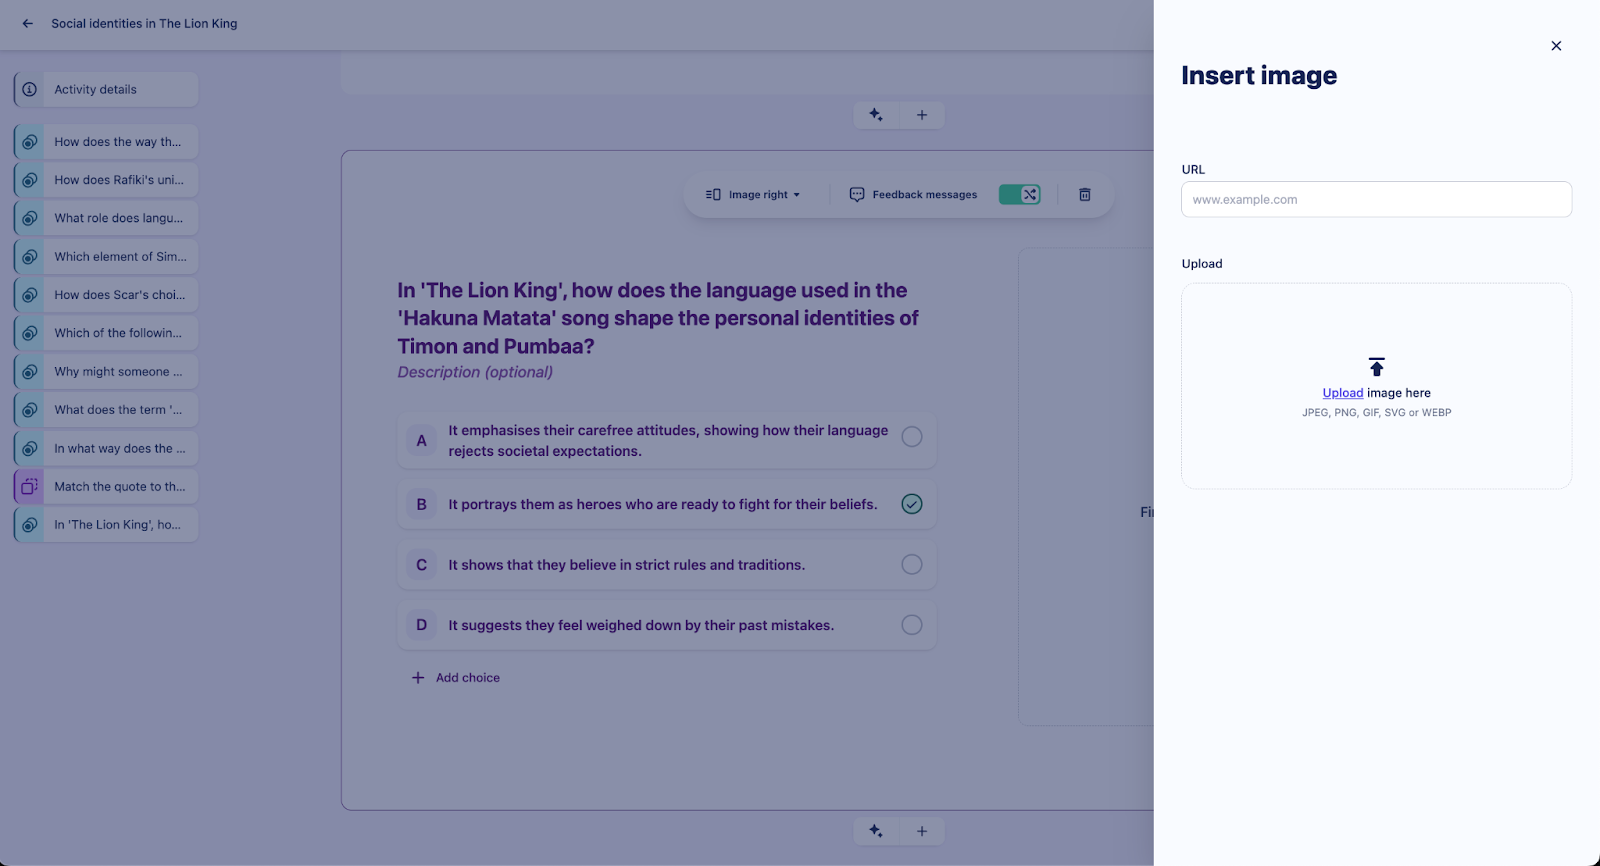
Task: Click icon beside 'In 'The Lion King', ho...'
Action: pos(30,525)
